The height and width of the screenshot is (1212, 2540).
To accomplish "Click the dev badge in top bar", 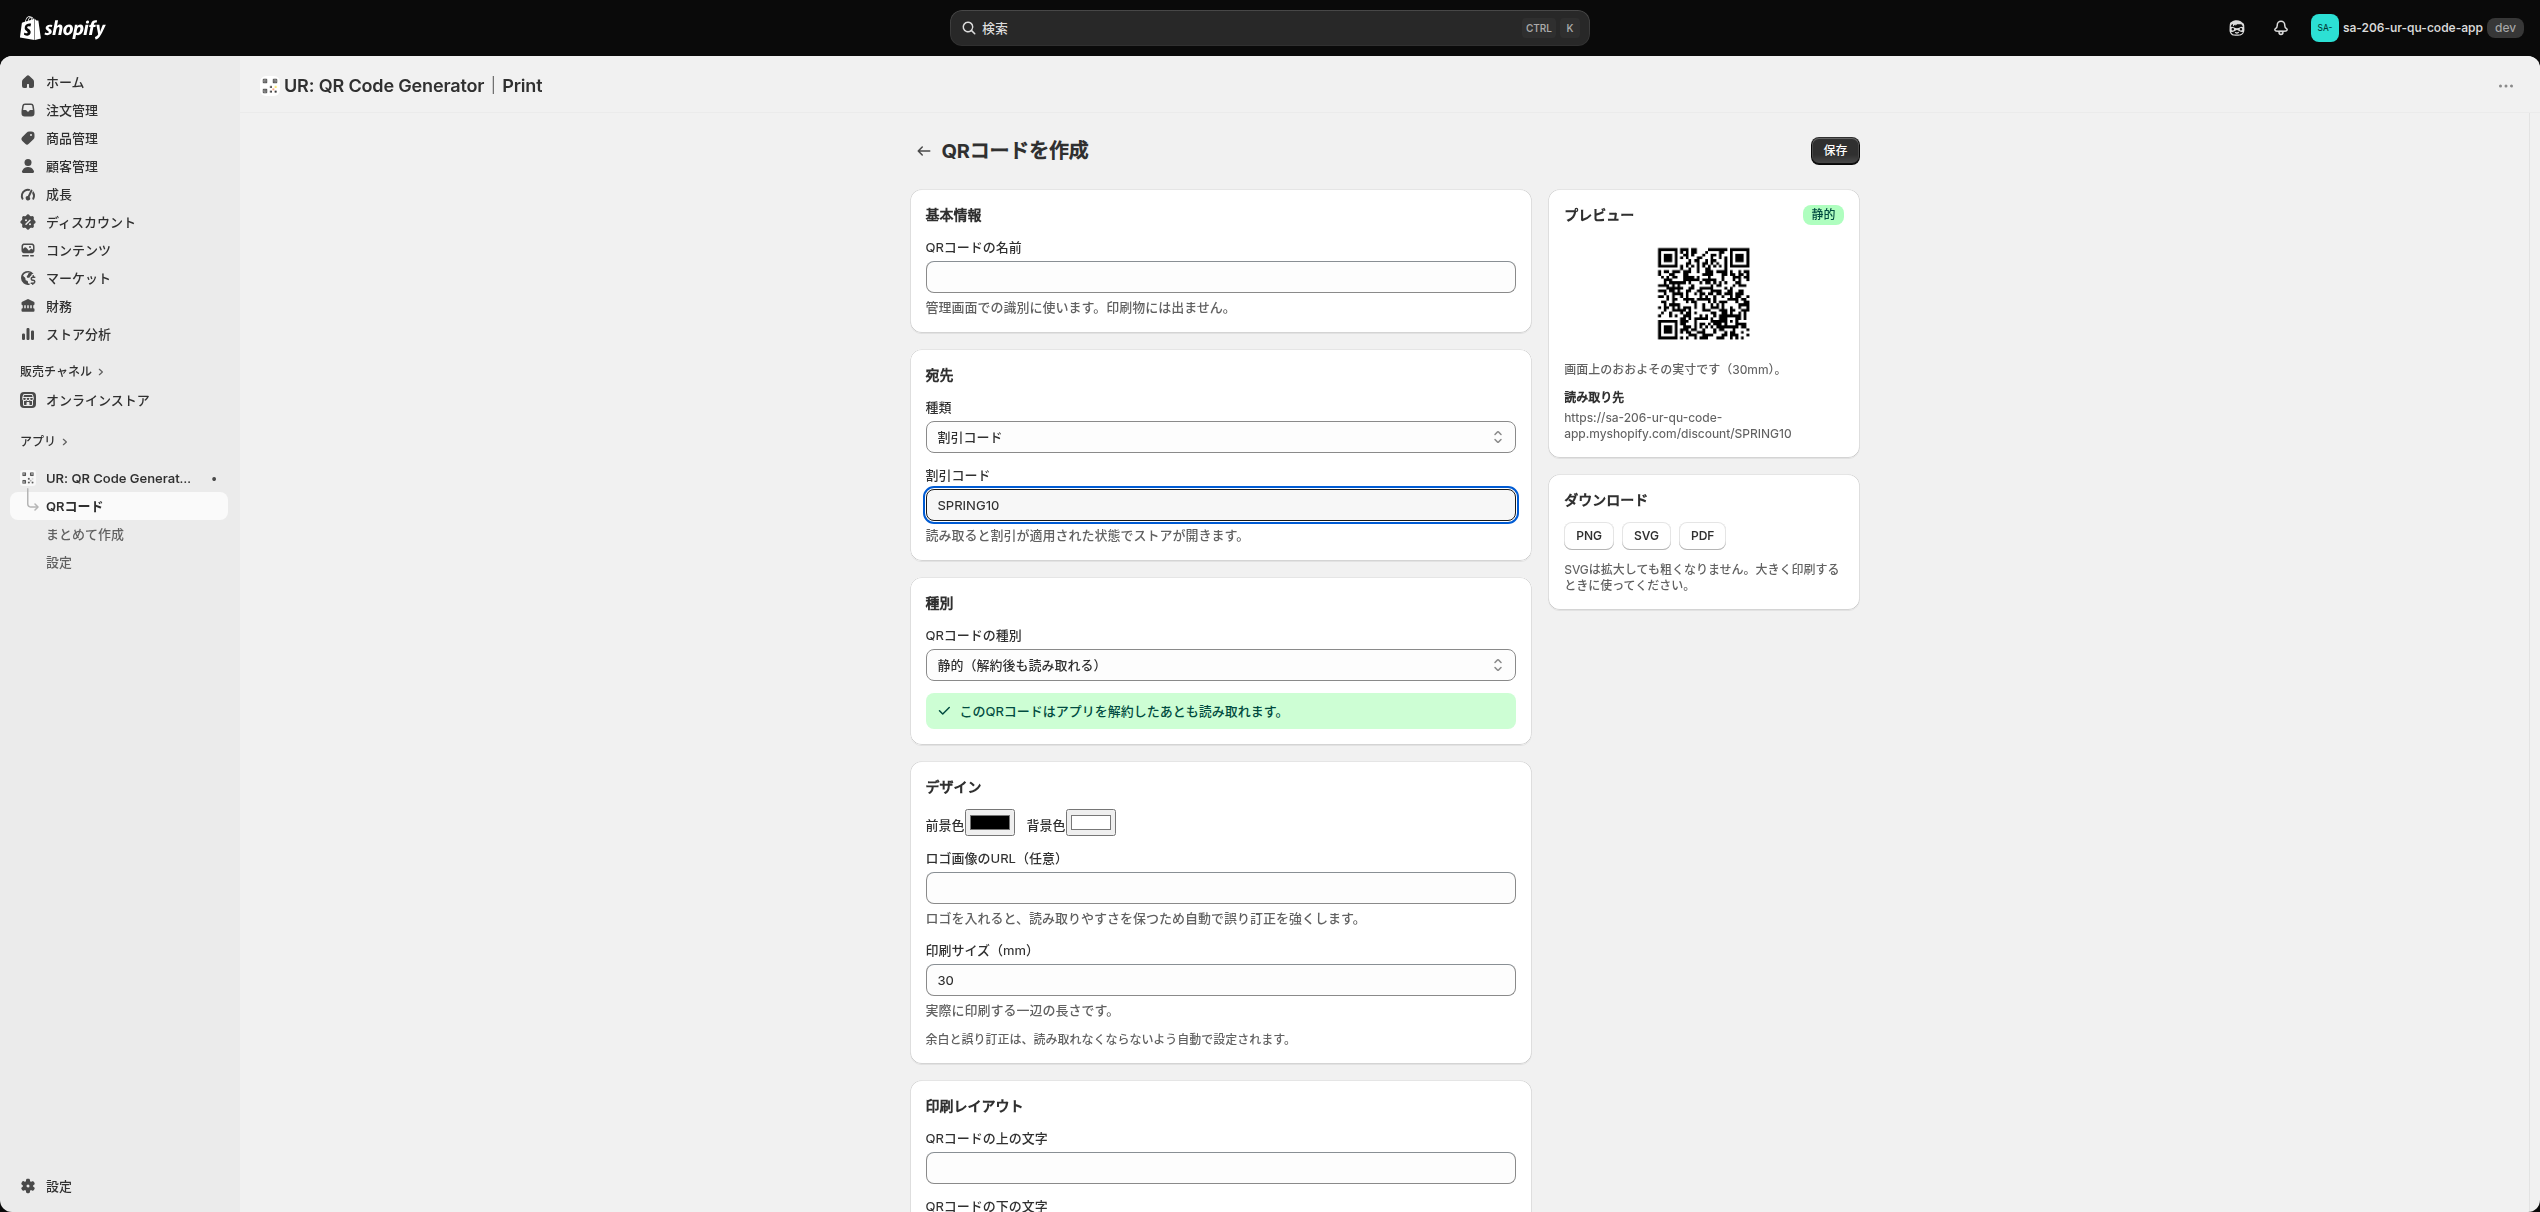I will click(x=2504, y=28).
